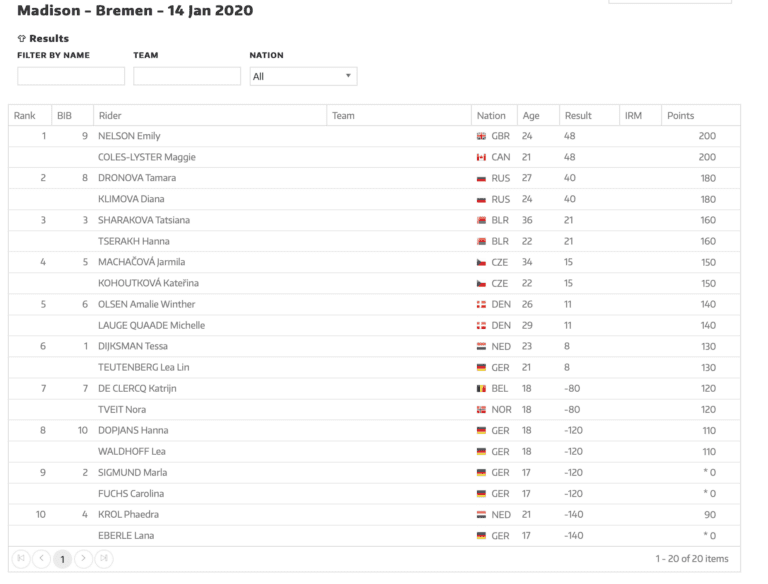Click the Filter by Name text field

point(71,76)
